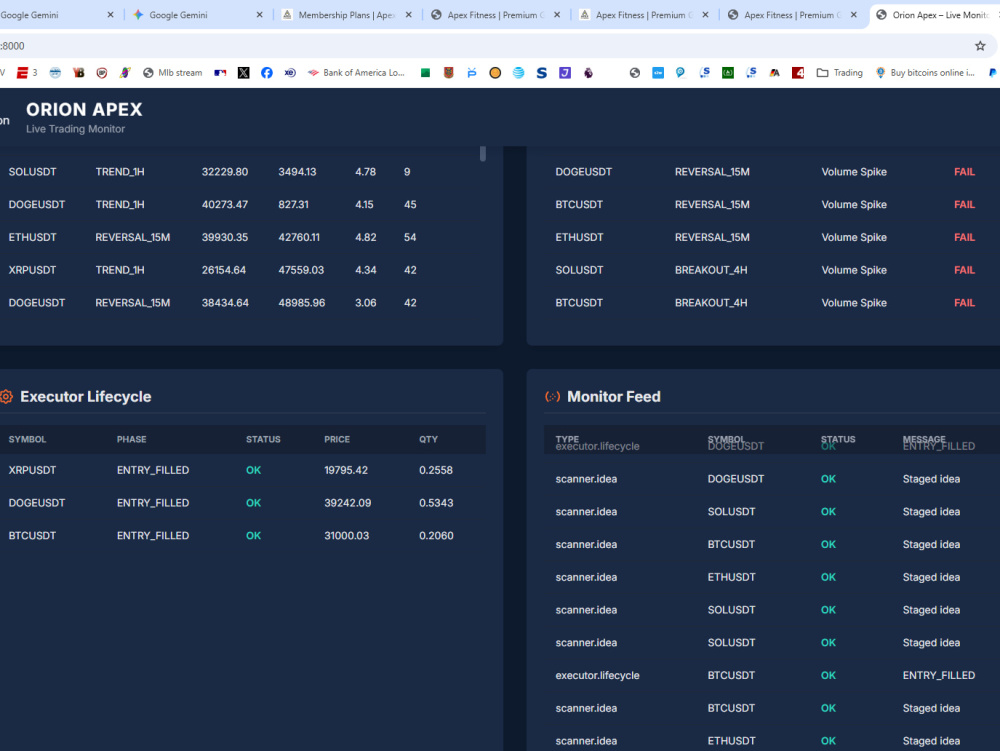Open the AT&T globe bookmark

518,73
